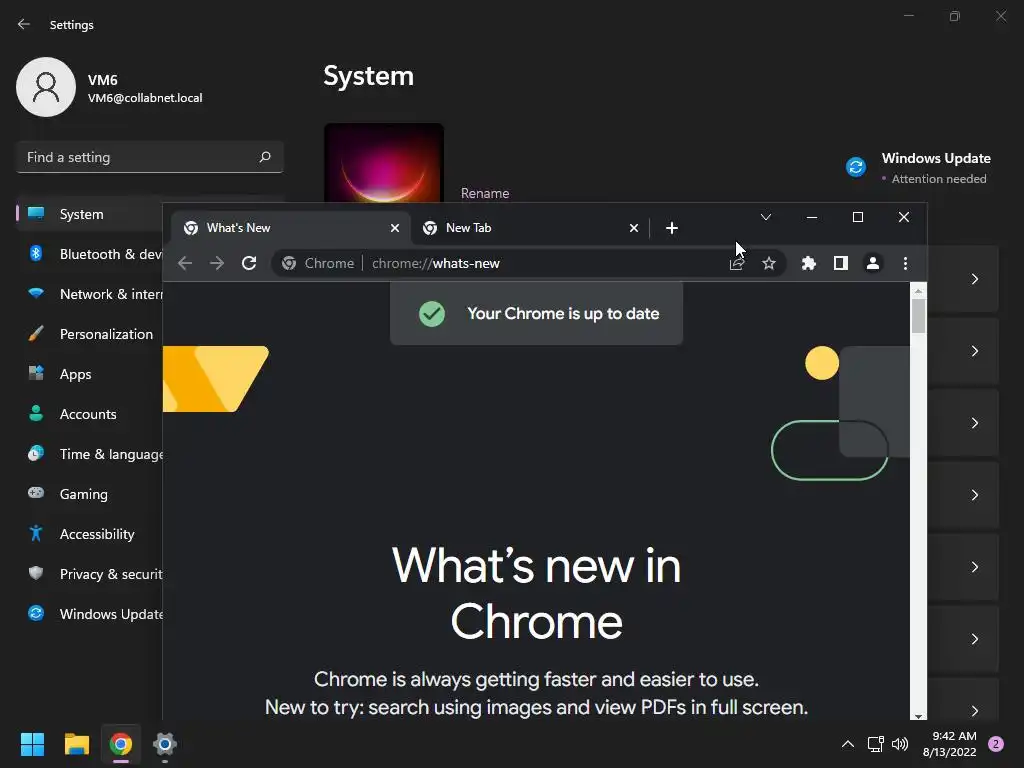Viewport: 1024px width, 768px height.
Task: Open Bluetooth & devices settings
Action: pos(89,254)
